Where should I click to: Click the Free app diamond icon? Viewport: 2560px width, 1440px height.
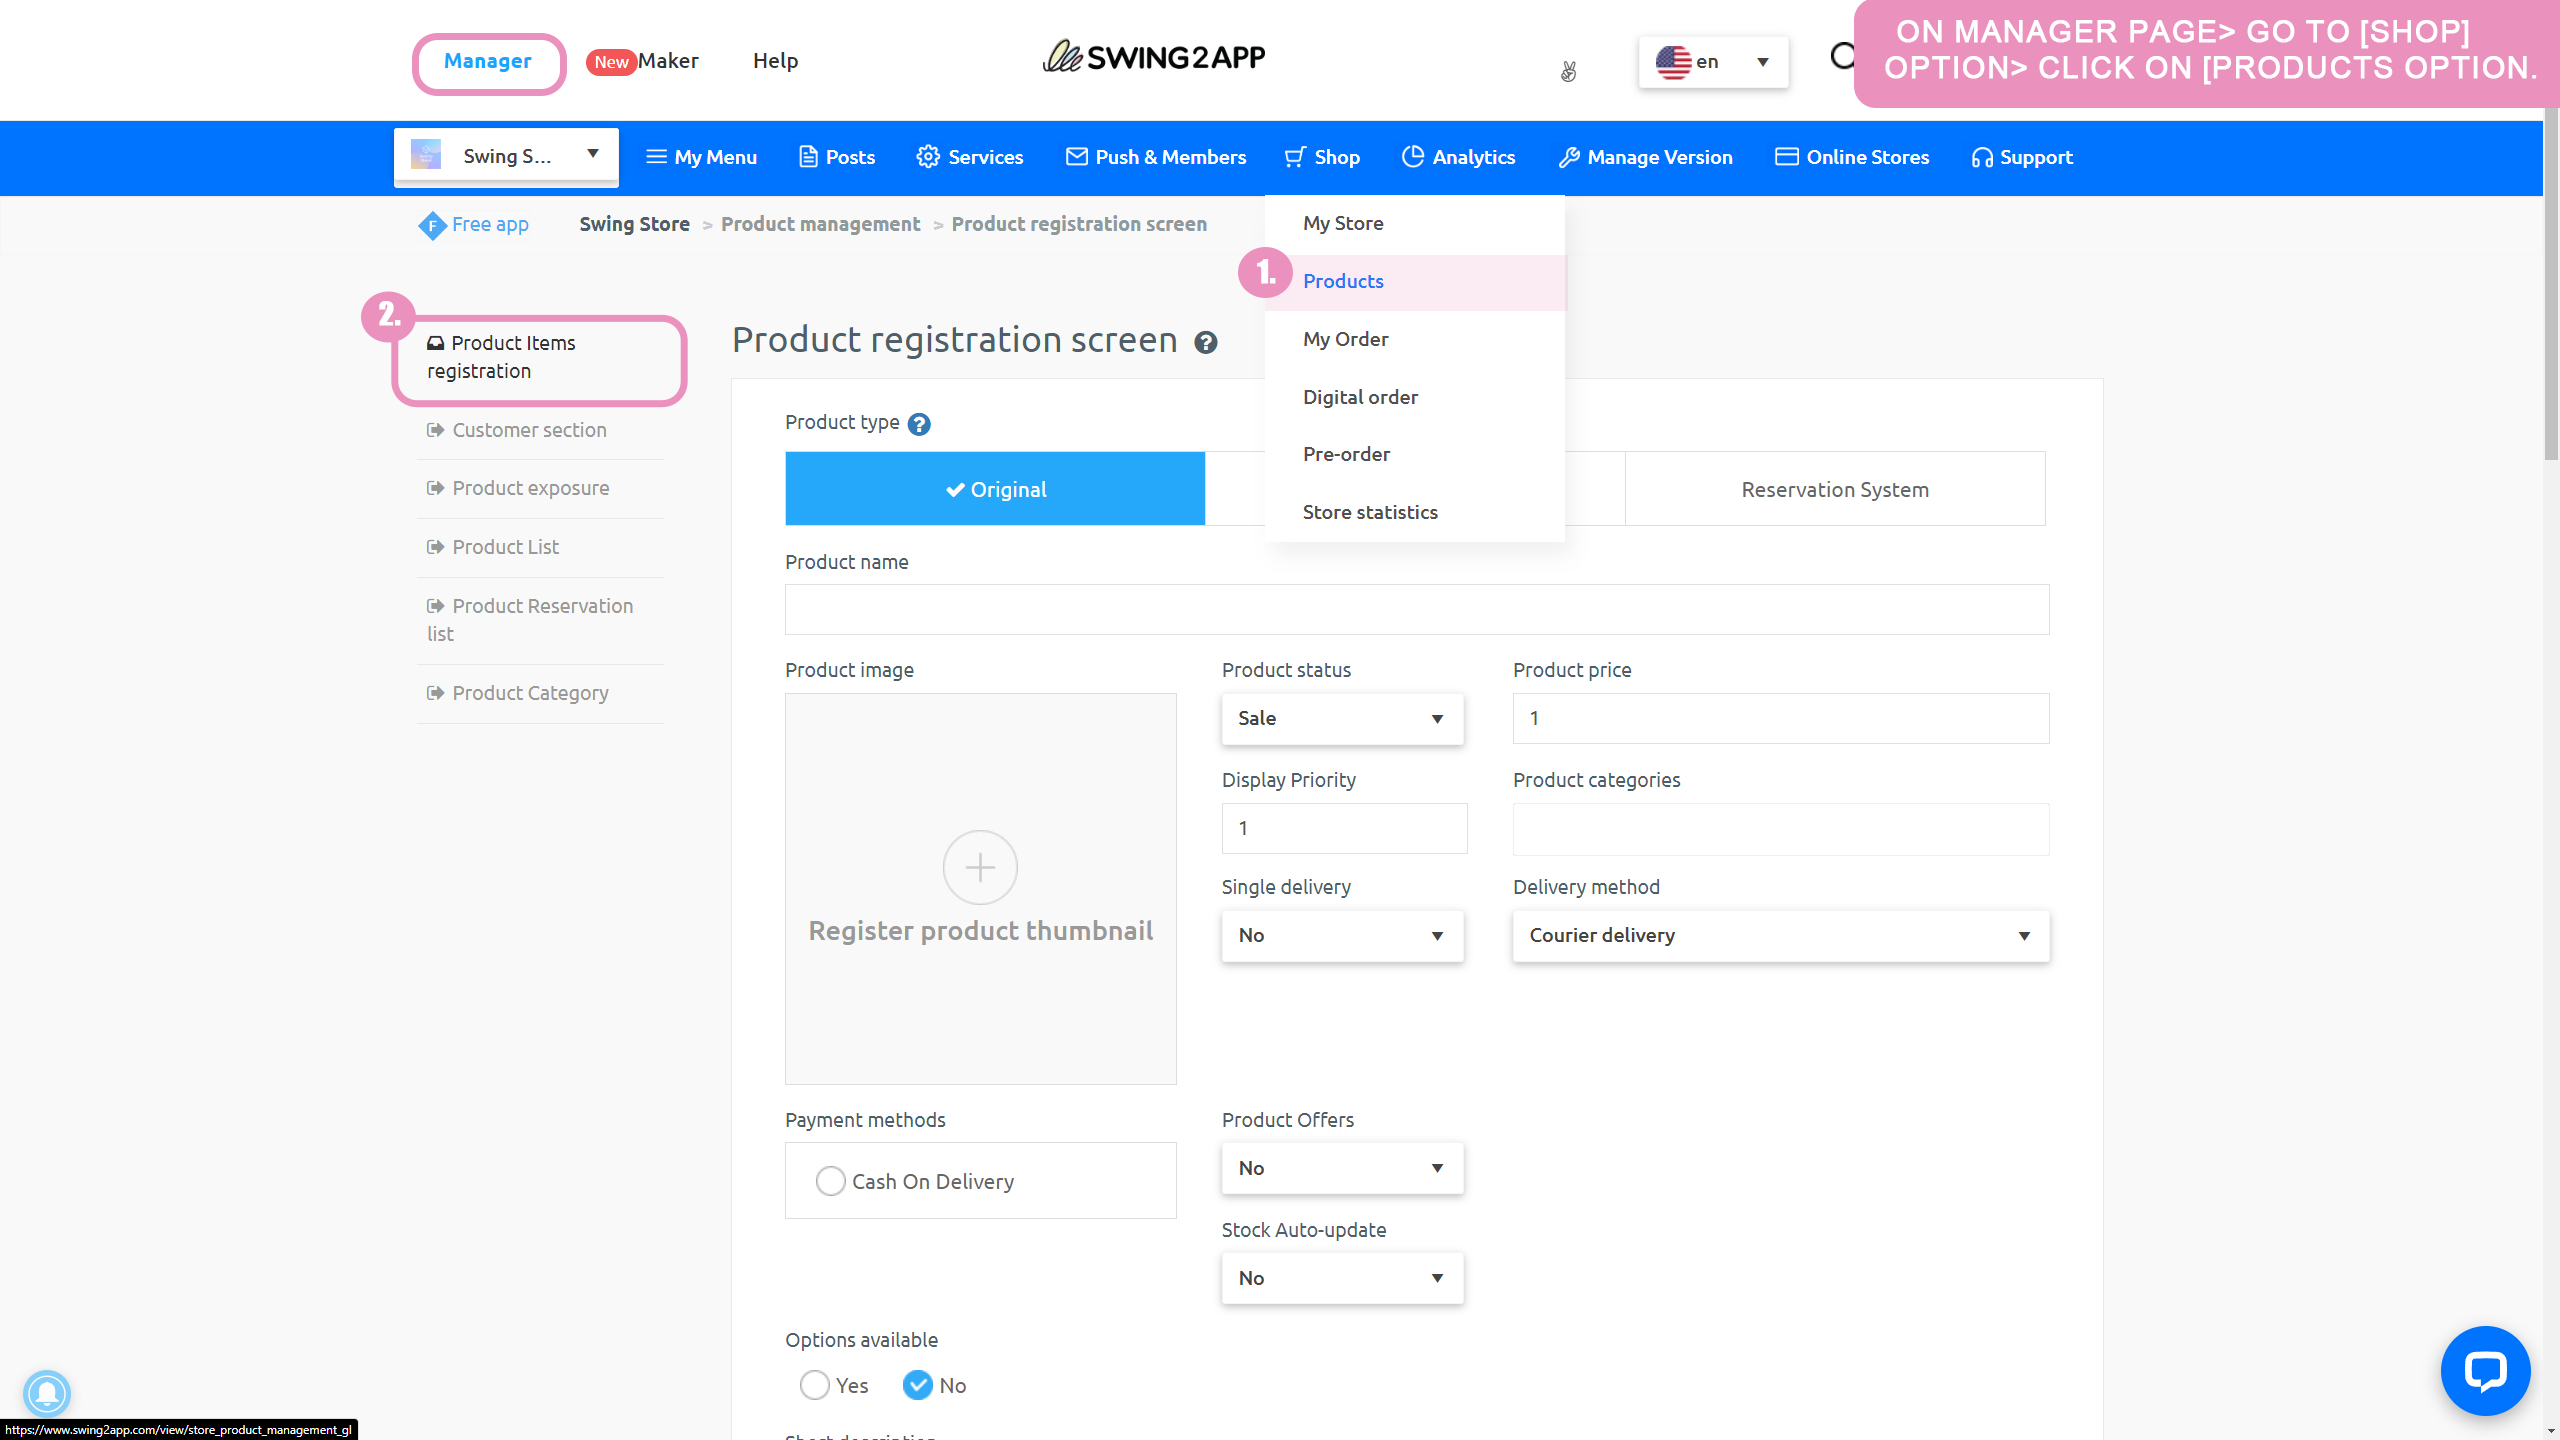432,225
